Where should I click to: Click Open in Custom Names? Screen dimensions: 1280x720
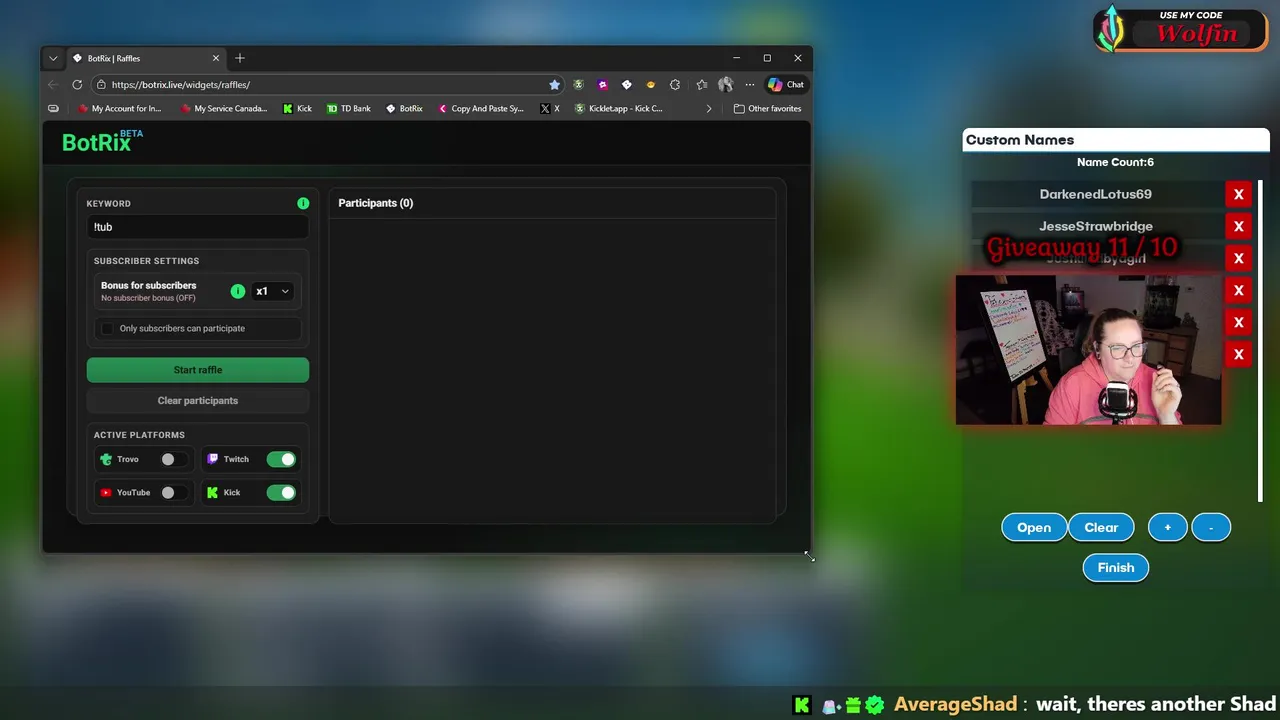click(x=1034, y=527)
